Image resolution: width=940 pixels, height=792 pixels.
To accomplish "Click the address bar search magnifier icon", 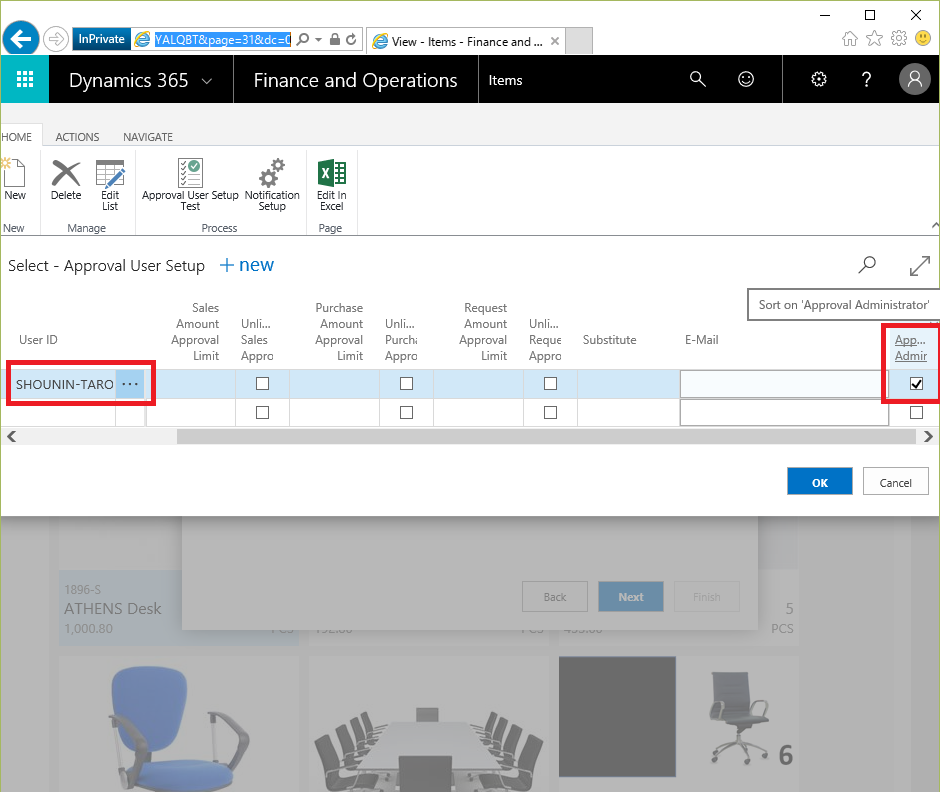I will [303, 40].
